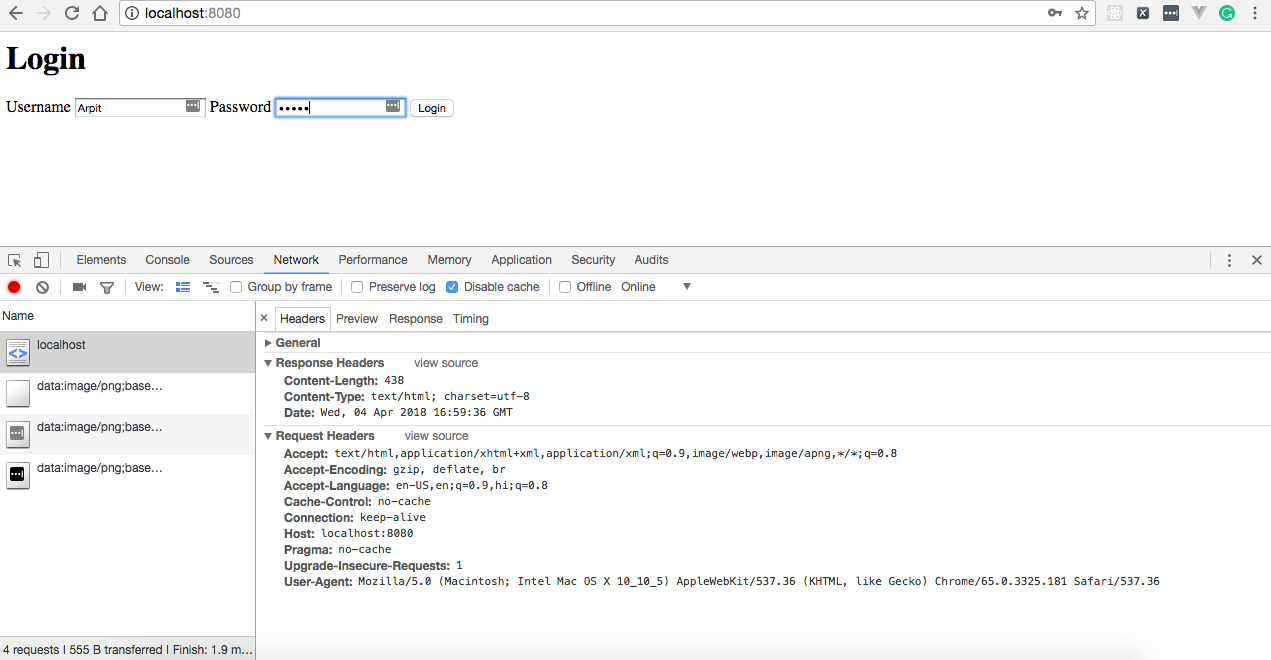The height and width of the screenshot is (660, 1271).
Task: Check the Group by frame checkbox
Action: (236, 287)
